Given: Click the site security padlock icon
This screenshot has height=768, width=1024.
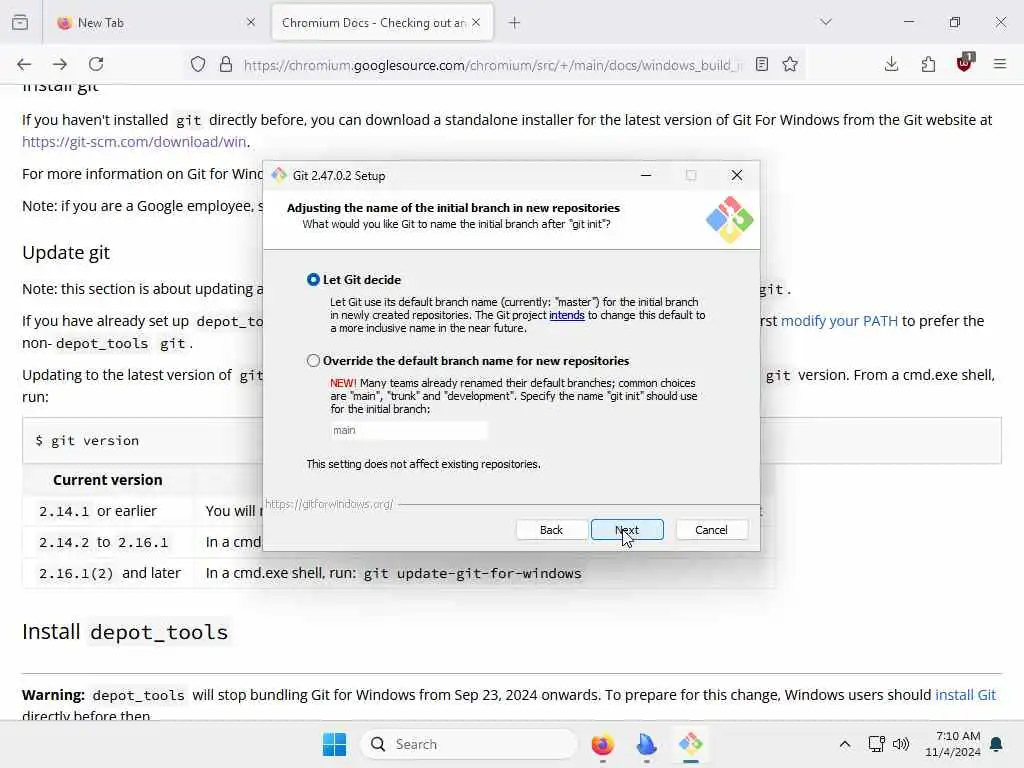Looking at the screenshot, I should pyautogui.click(x=226, y=64).
